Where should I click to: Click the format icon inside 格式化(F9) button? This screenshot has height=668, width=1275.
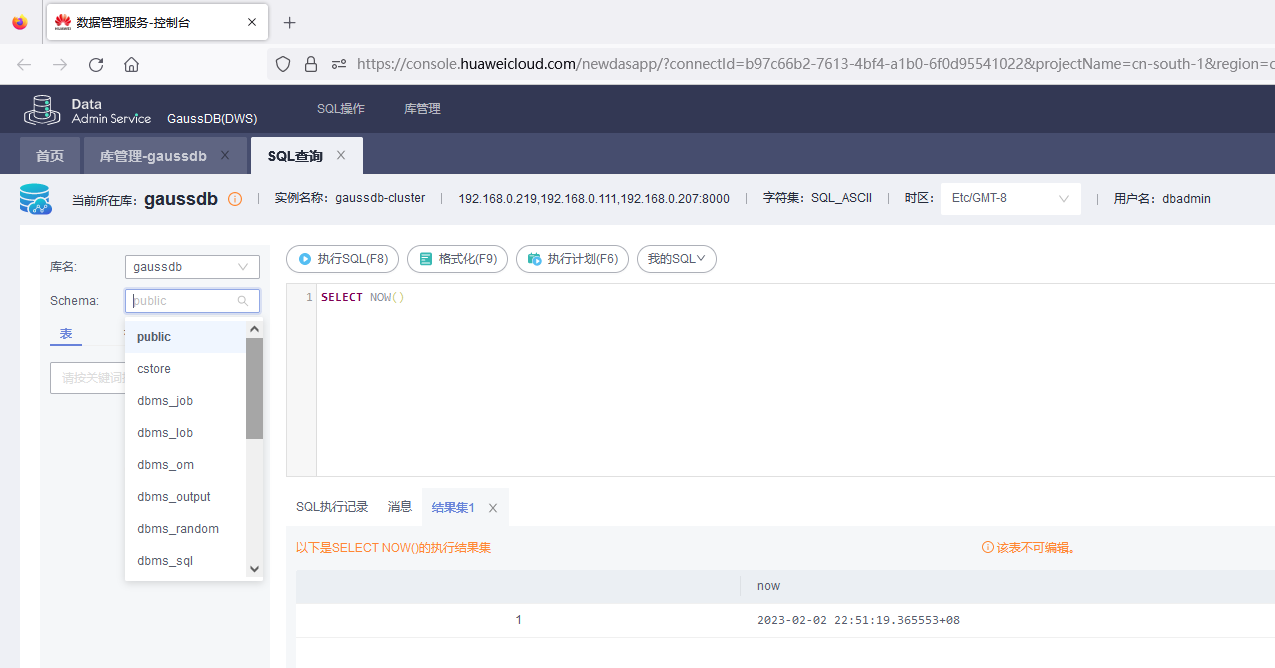click(424, 258)
